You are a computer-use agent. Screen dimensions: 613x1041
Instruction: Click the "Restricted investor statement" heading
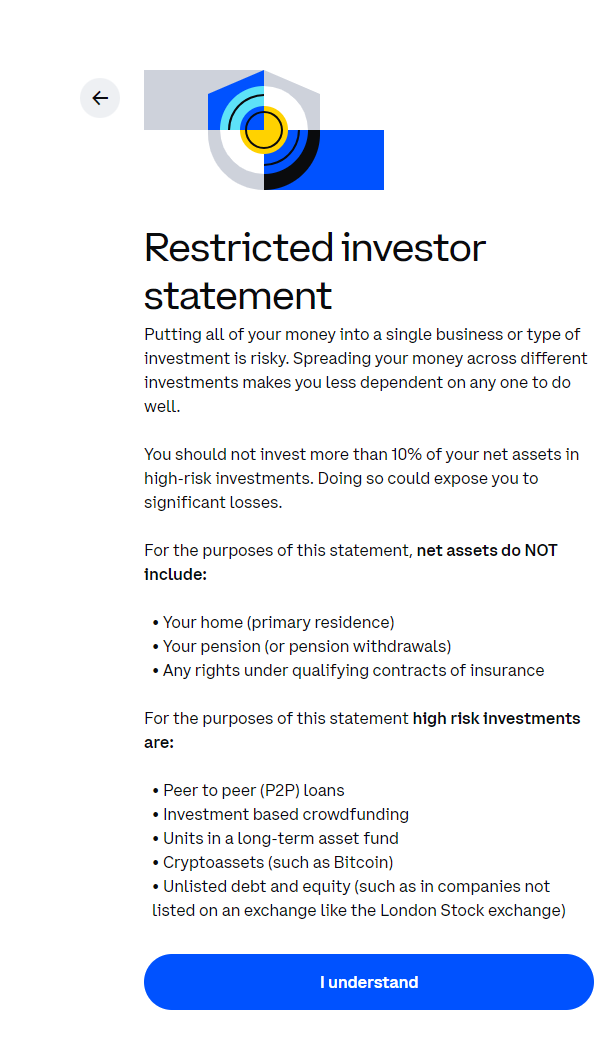[x=315, y=271]
